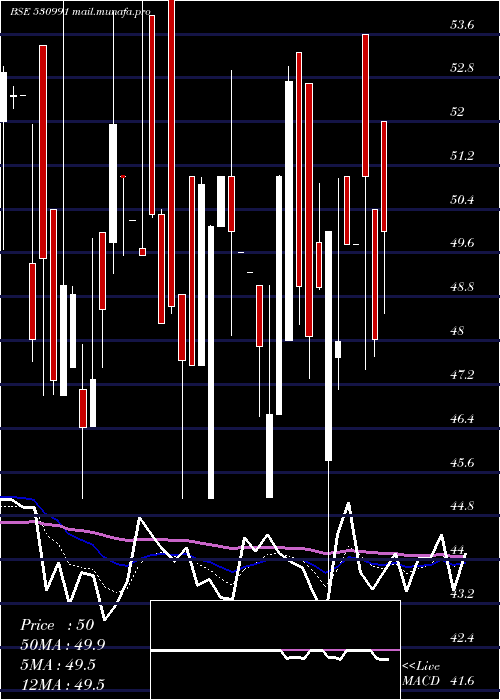This screenshot has width=500, height=700.
Task: Click the 42.4 price axis label
Action: (x=462, y=638)
